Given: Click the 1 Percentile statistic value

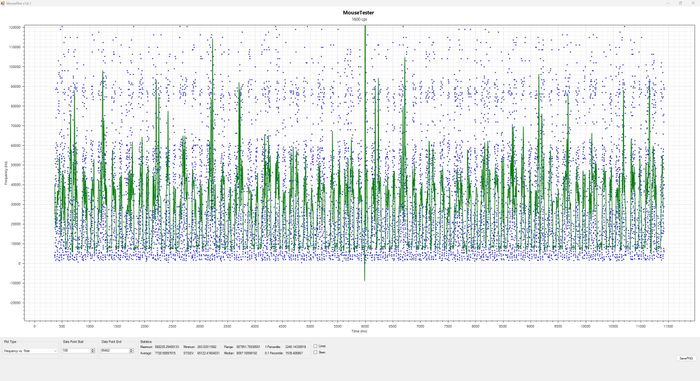Looking at the screenshot, I should (296, 347).
